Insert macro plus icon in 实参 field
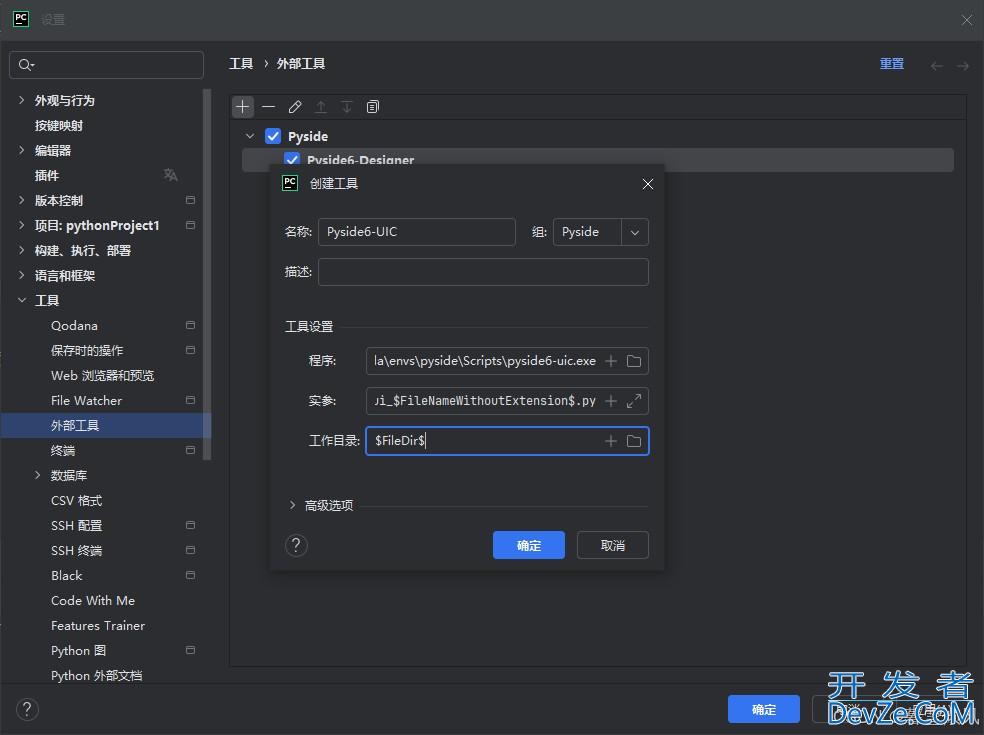This screenshot has width=984, height=735. pos(611,401)
